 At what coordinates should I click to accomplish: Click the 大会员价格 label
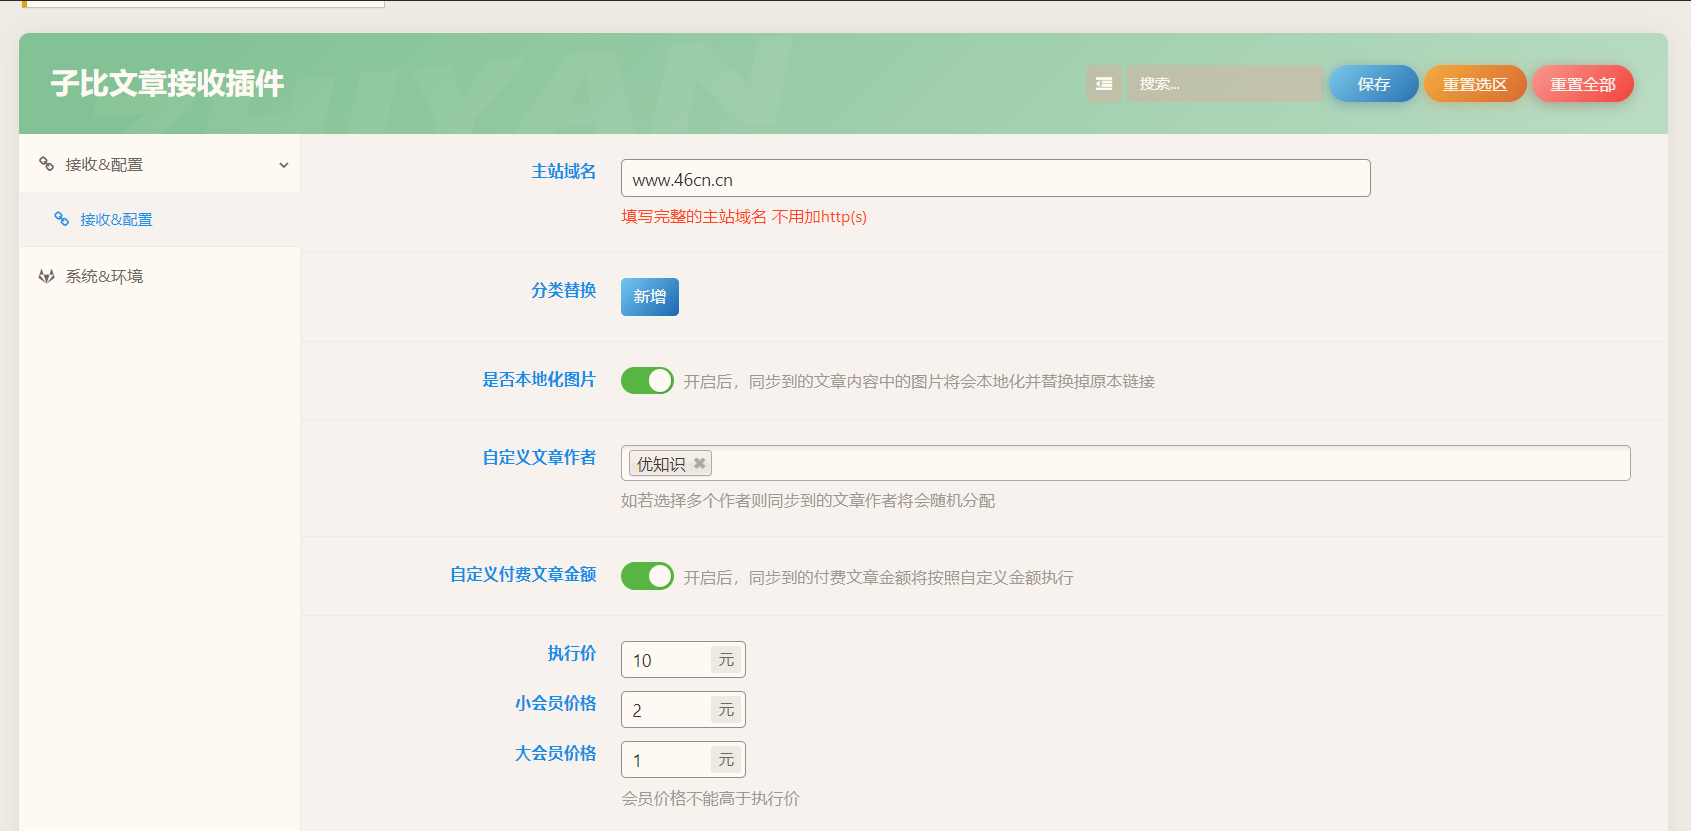point(556,753)
